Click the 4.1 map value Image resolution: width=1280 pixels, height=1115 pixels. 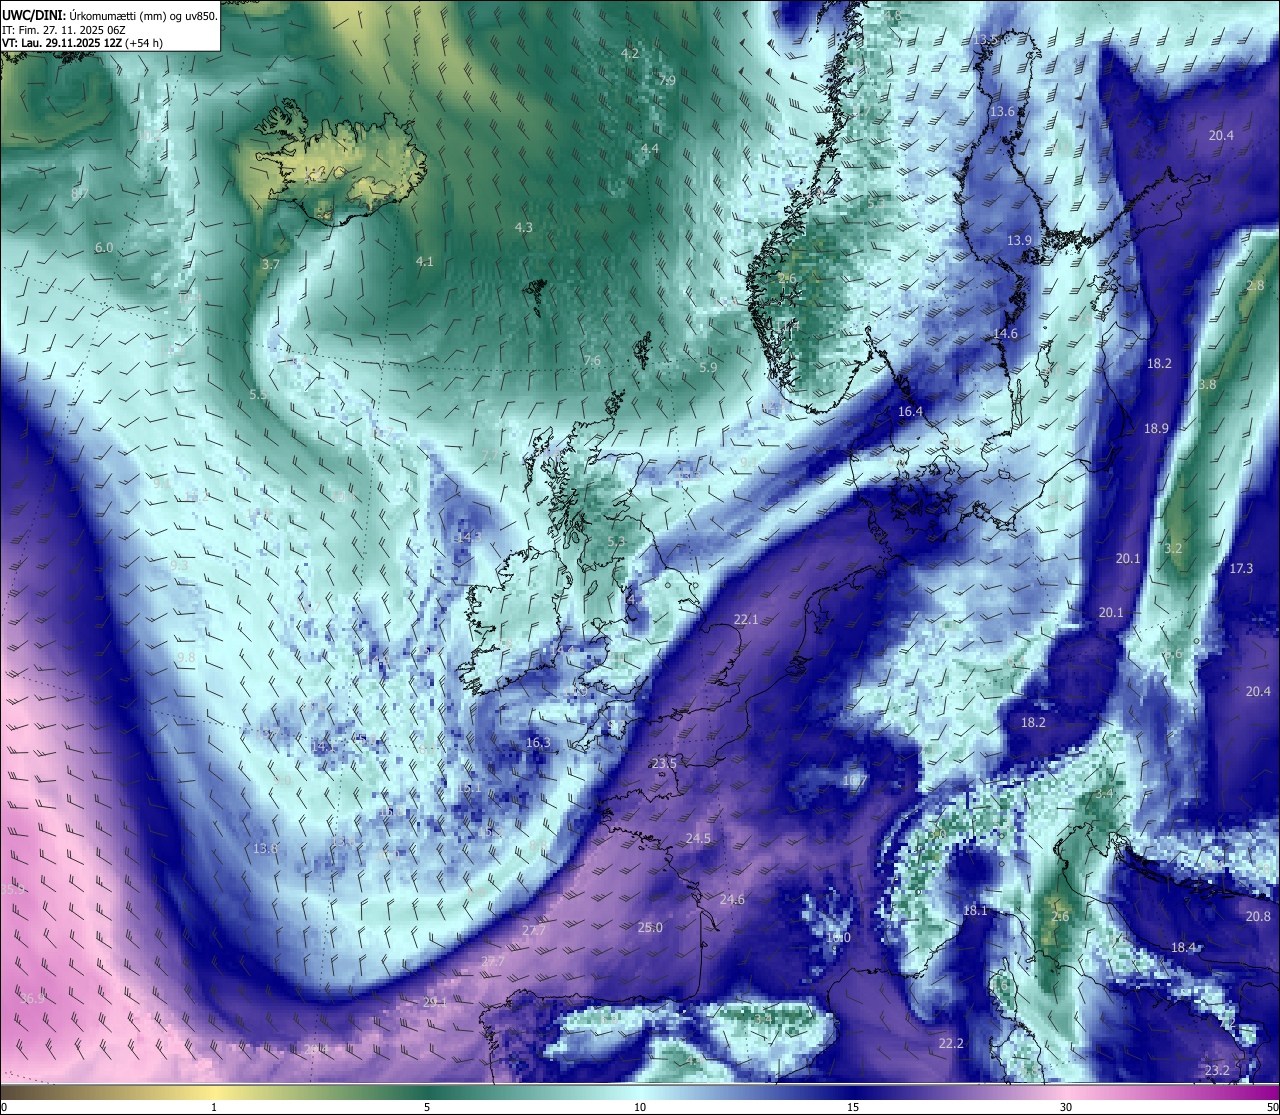[425, 262]
